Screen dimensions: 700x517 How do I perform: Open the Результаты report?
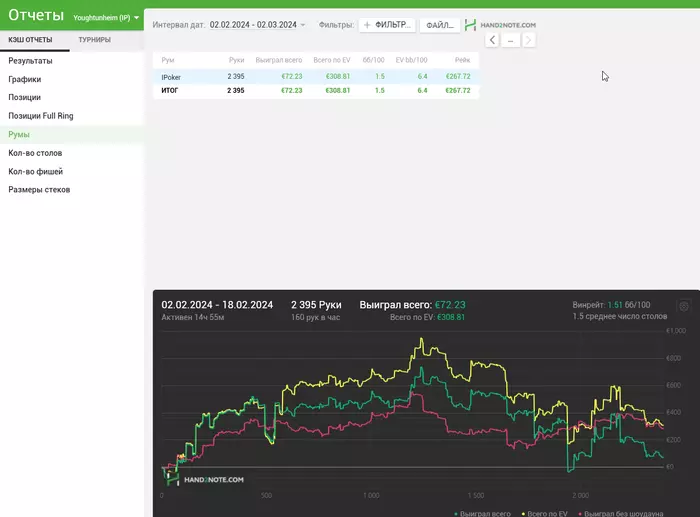[x=30, y=61]
